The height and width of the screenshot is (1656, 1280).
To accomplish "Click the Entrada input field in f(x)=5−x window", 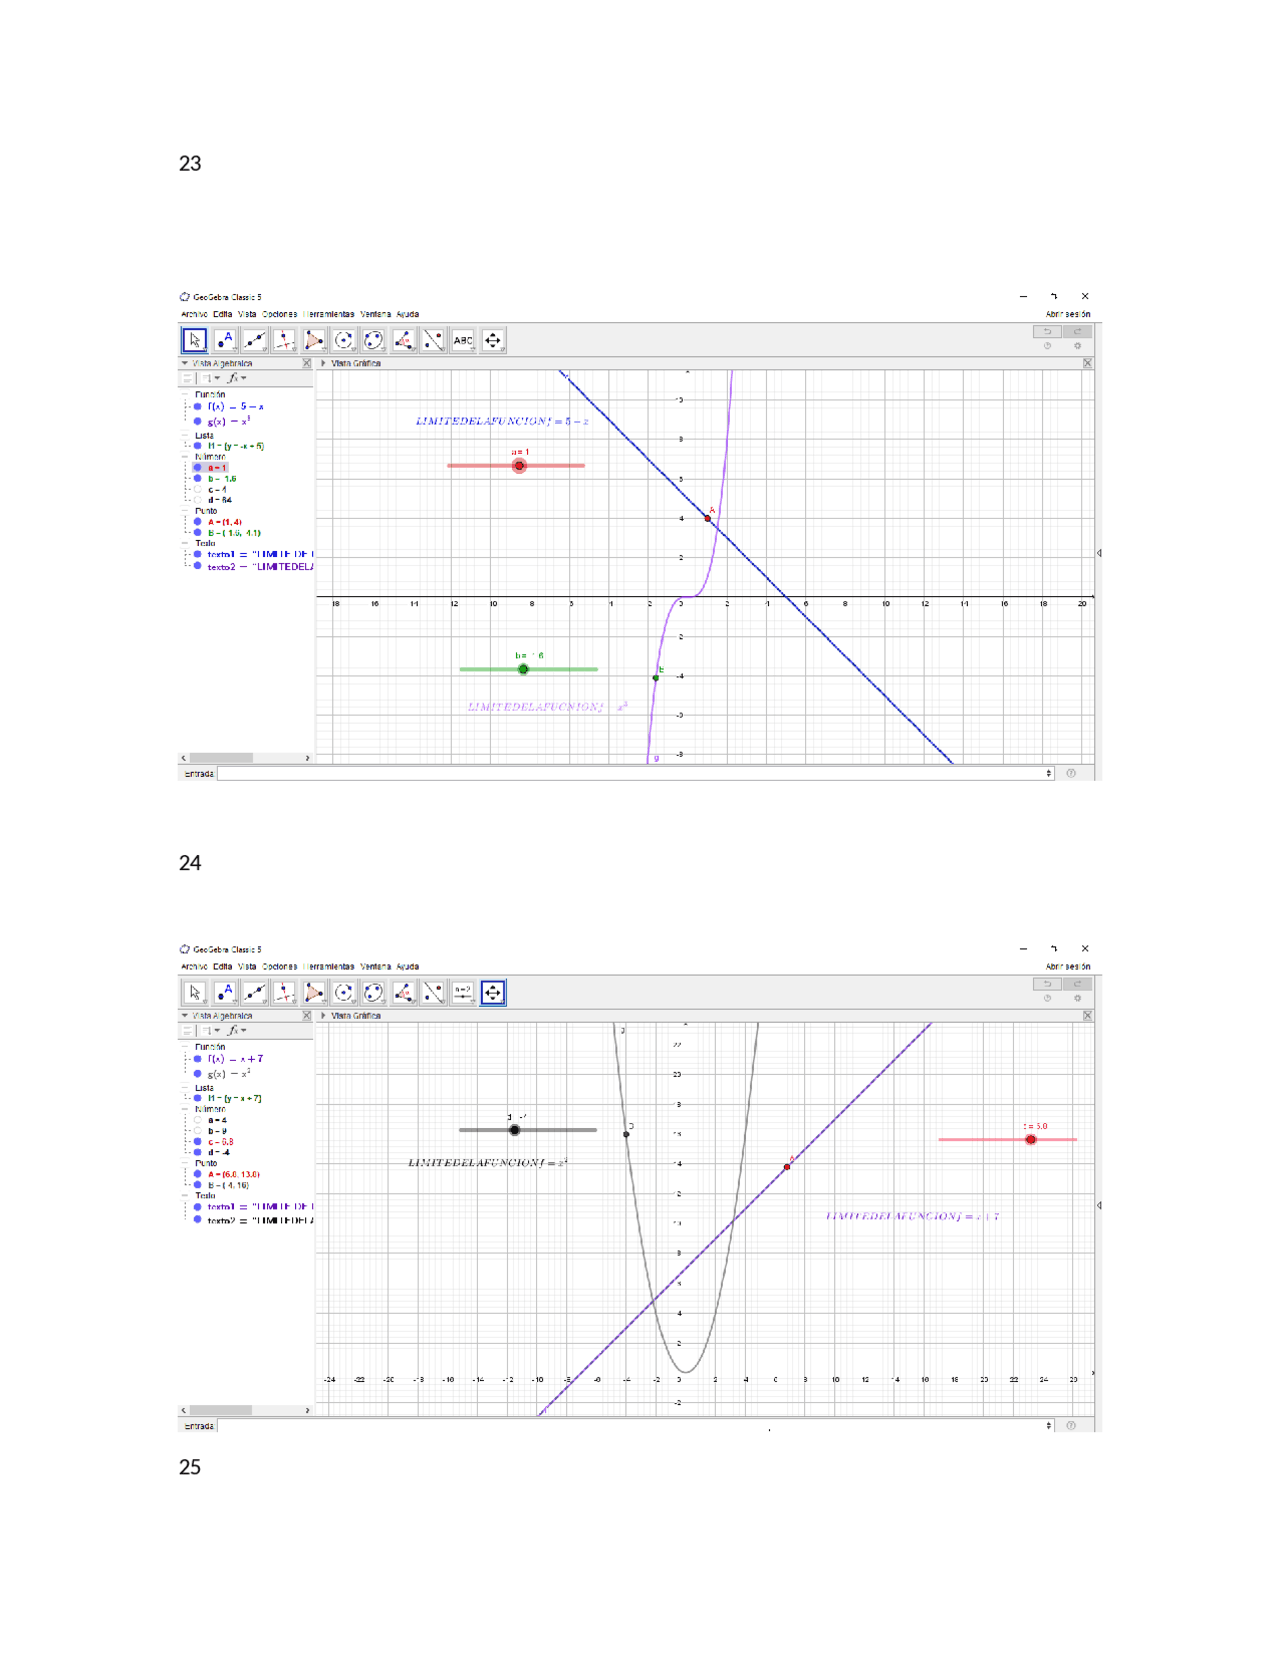I will pyautogui.click(x=636, y=773).
